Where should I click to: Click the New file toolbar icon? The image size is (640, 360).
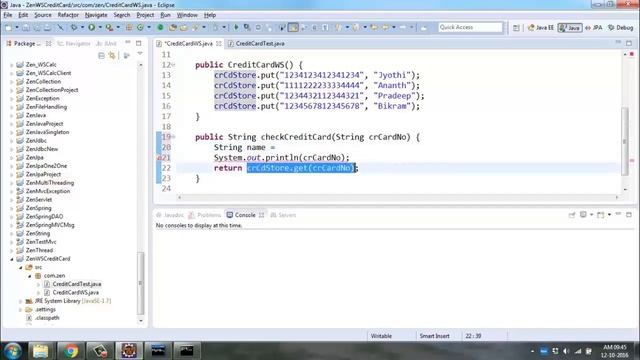click(x=8, y=27)
